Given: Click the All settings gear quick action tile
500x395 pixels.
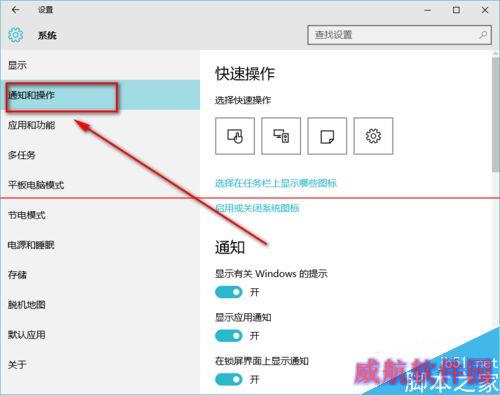Looking at the screenshot, I should 373,136.
